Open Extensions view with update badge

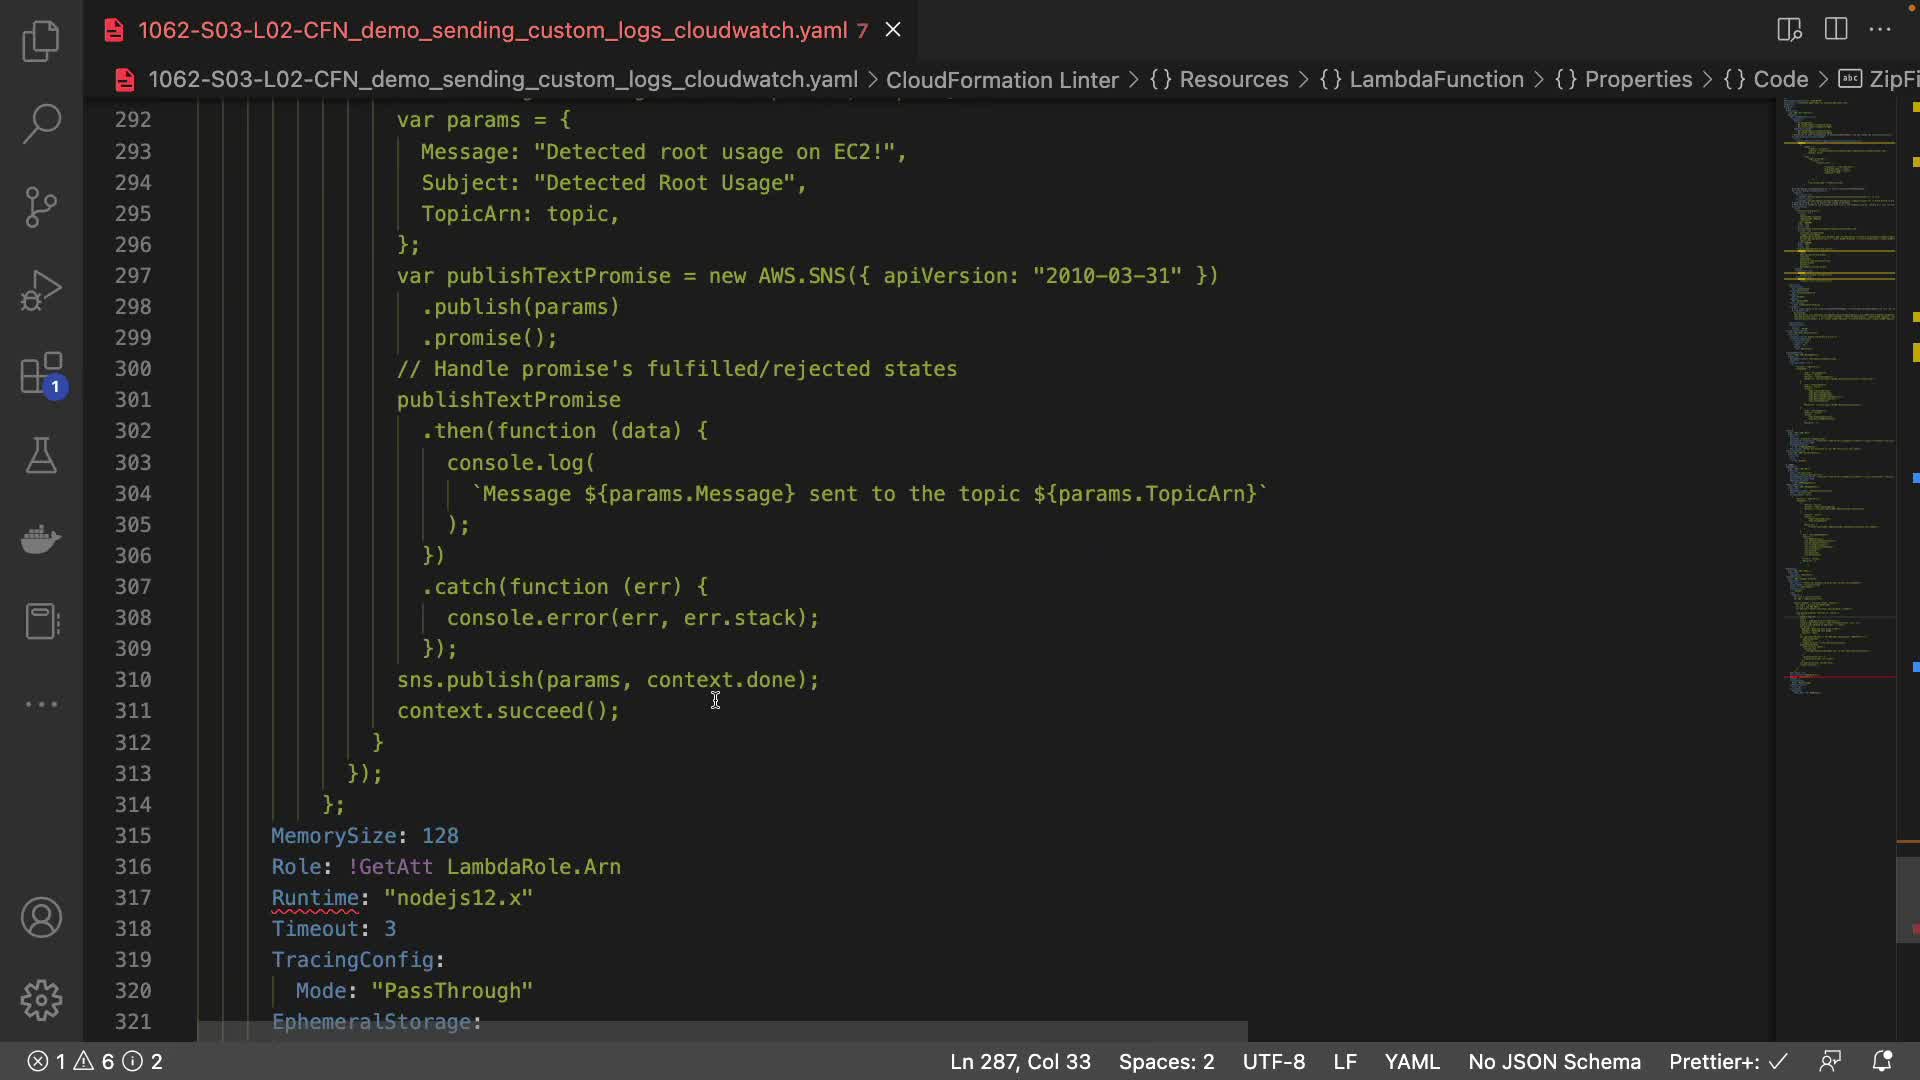pos(41,374)
